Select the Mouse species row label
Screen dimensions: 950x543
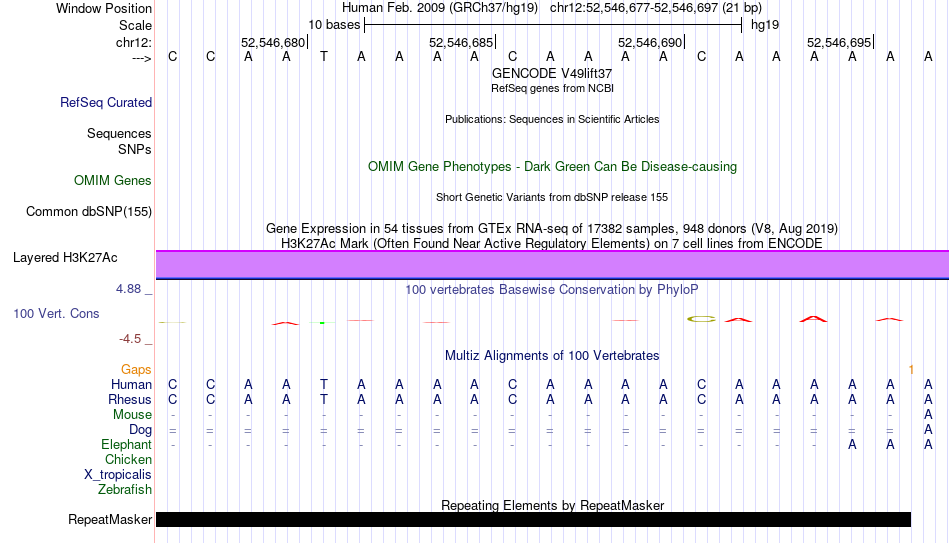132,415
